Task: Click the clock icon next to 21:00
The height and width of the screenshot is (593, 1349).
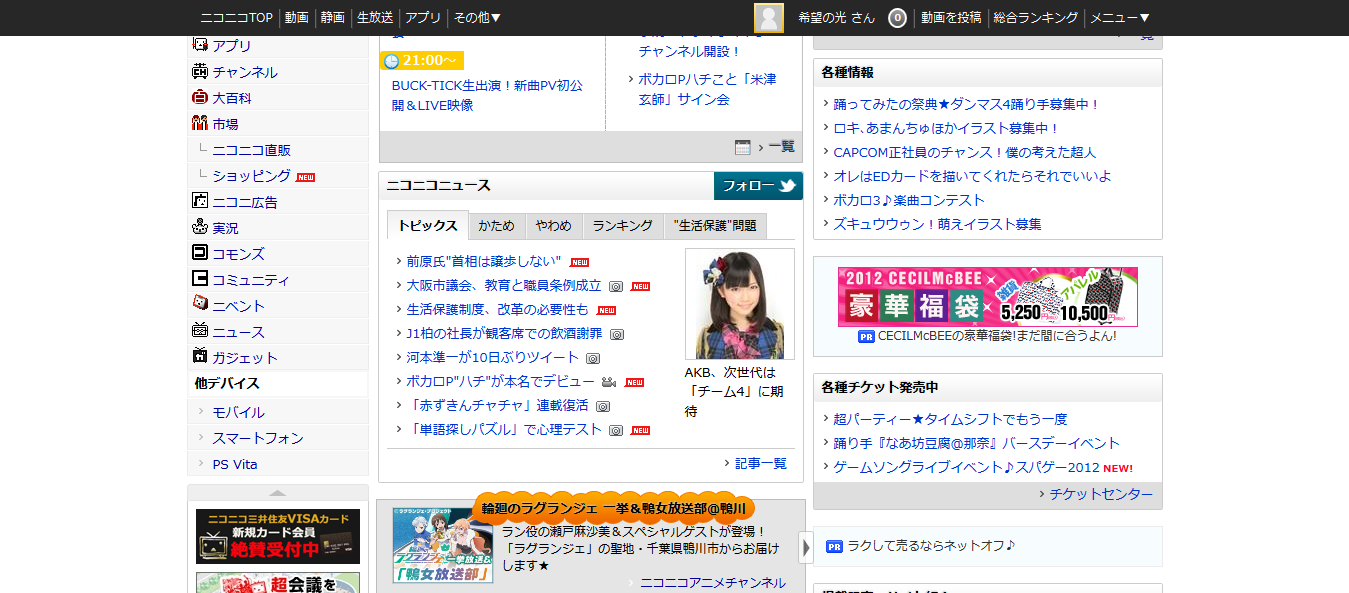Action: coord(391,61)
